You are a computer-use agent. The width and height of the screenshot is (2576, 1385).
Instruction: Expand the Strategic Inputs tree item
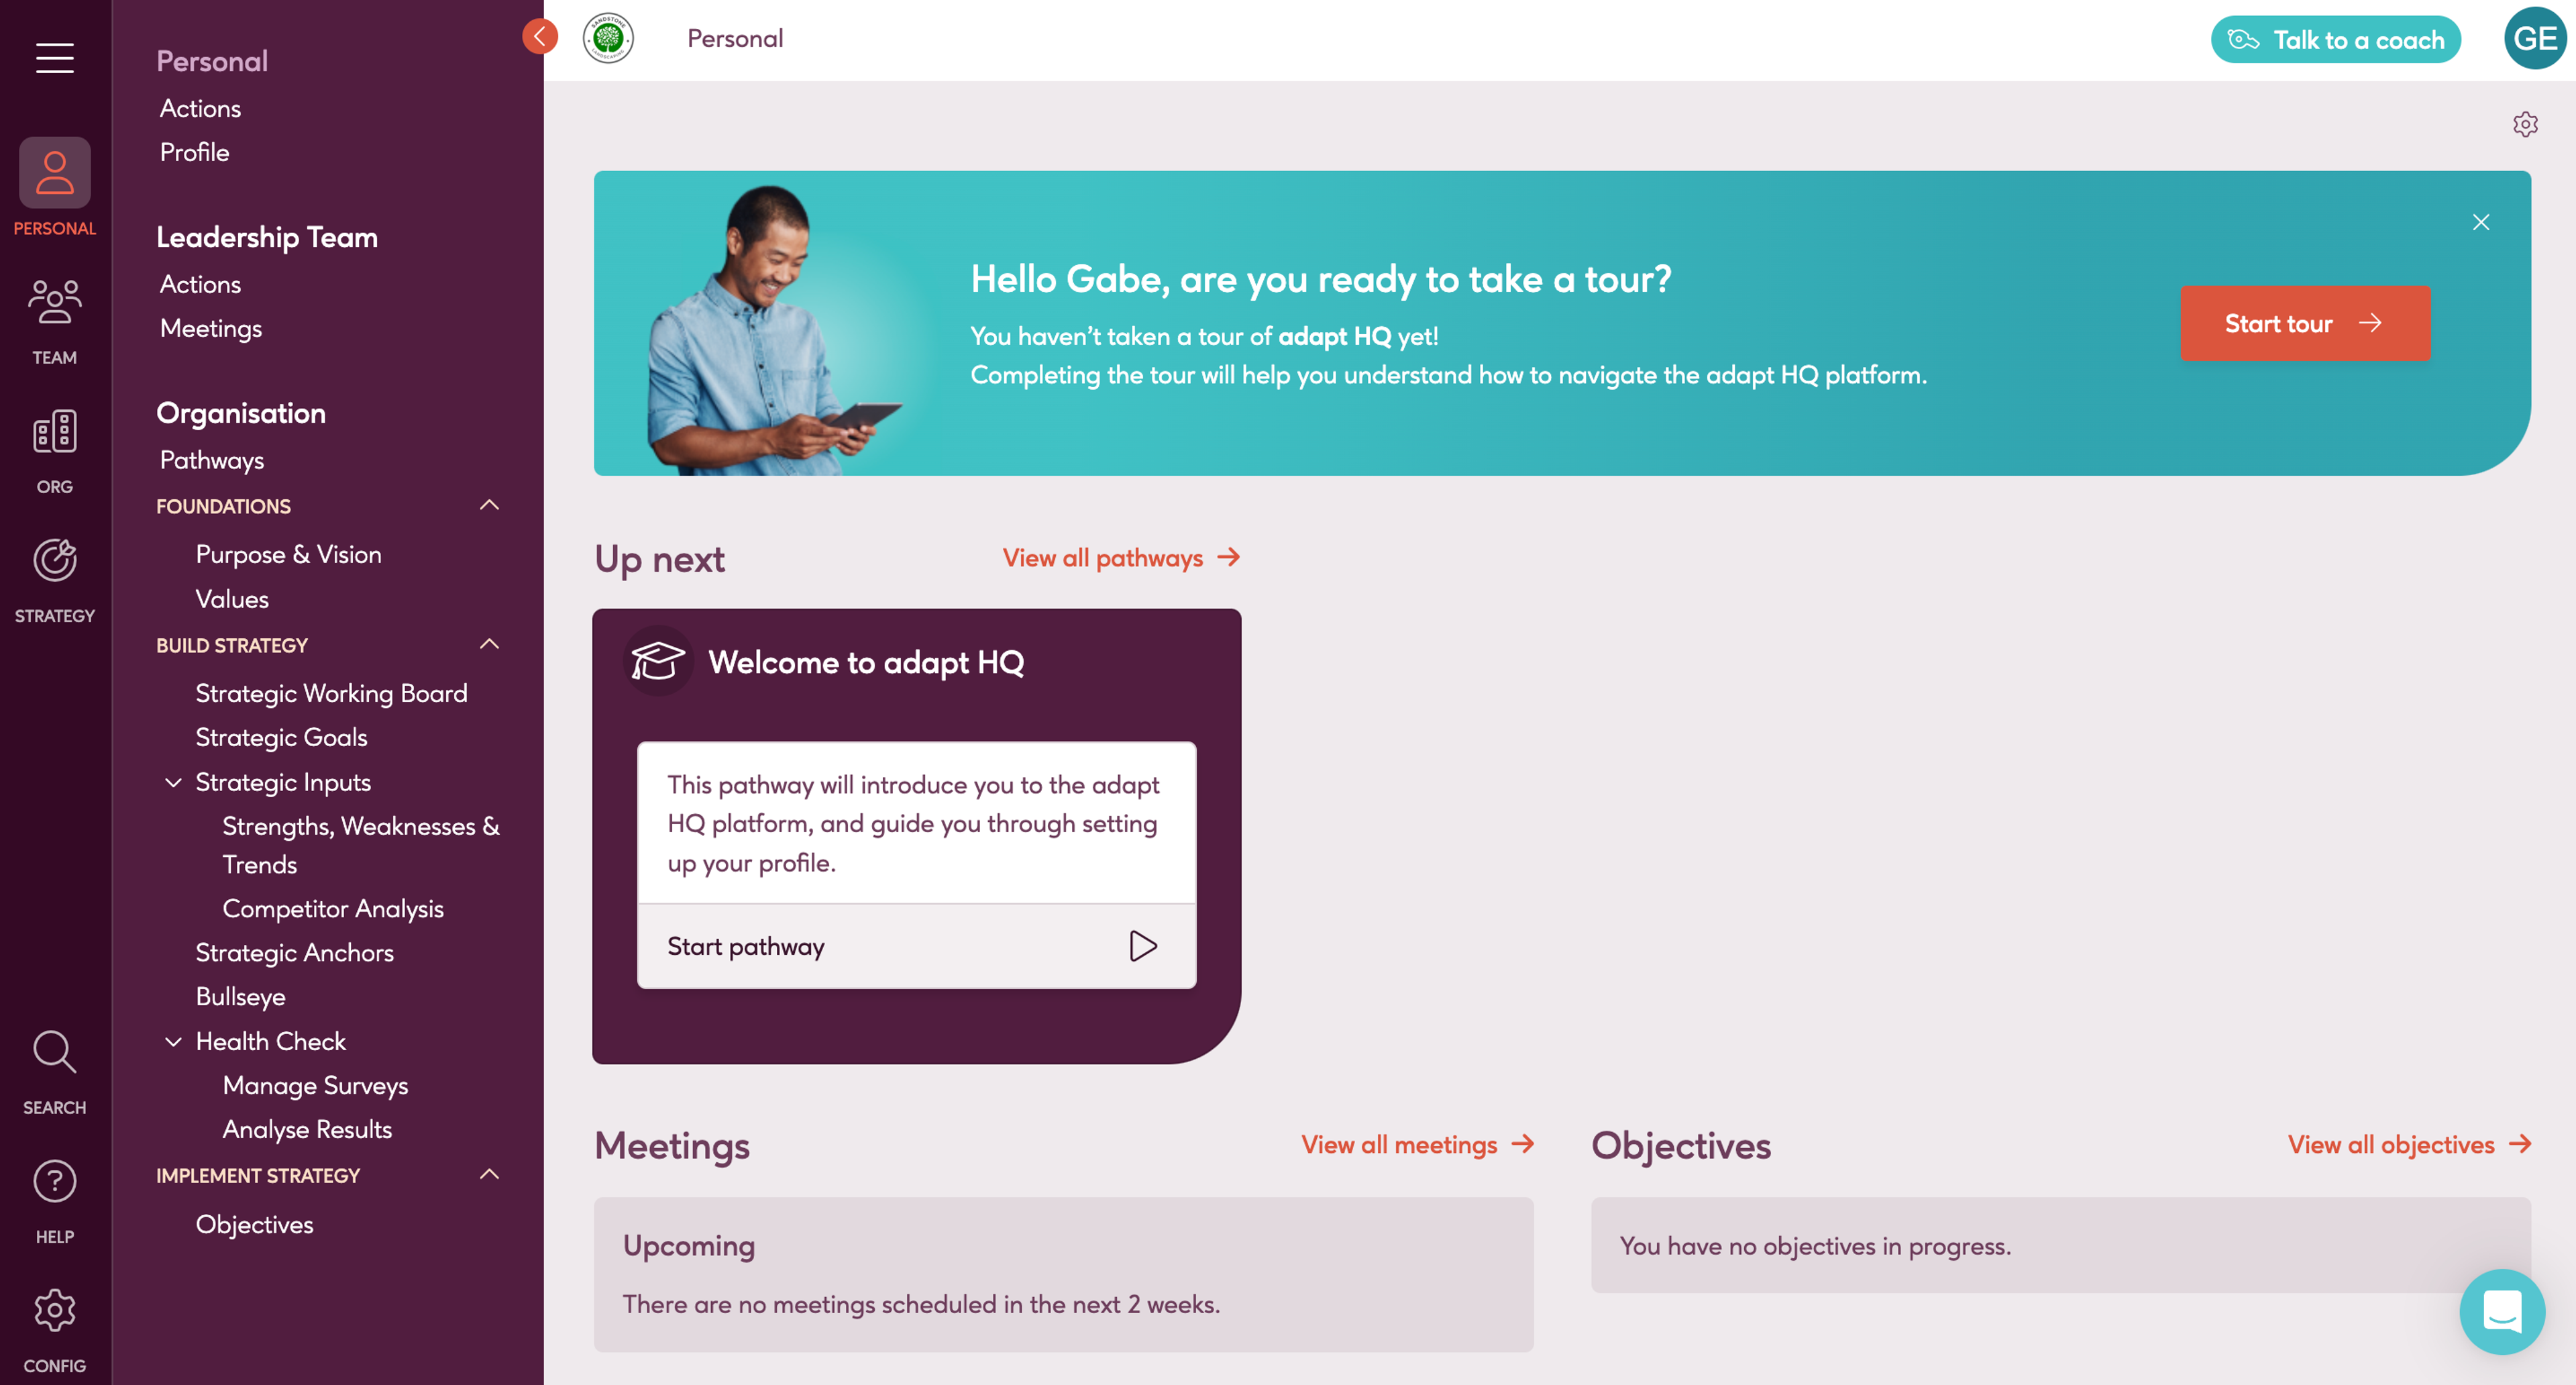click(x=169, y=781)
